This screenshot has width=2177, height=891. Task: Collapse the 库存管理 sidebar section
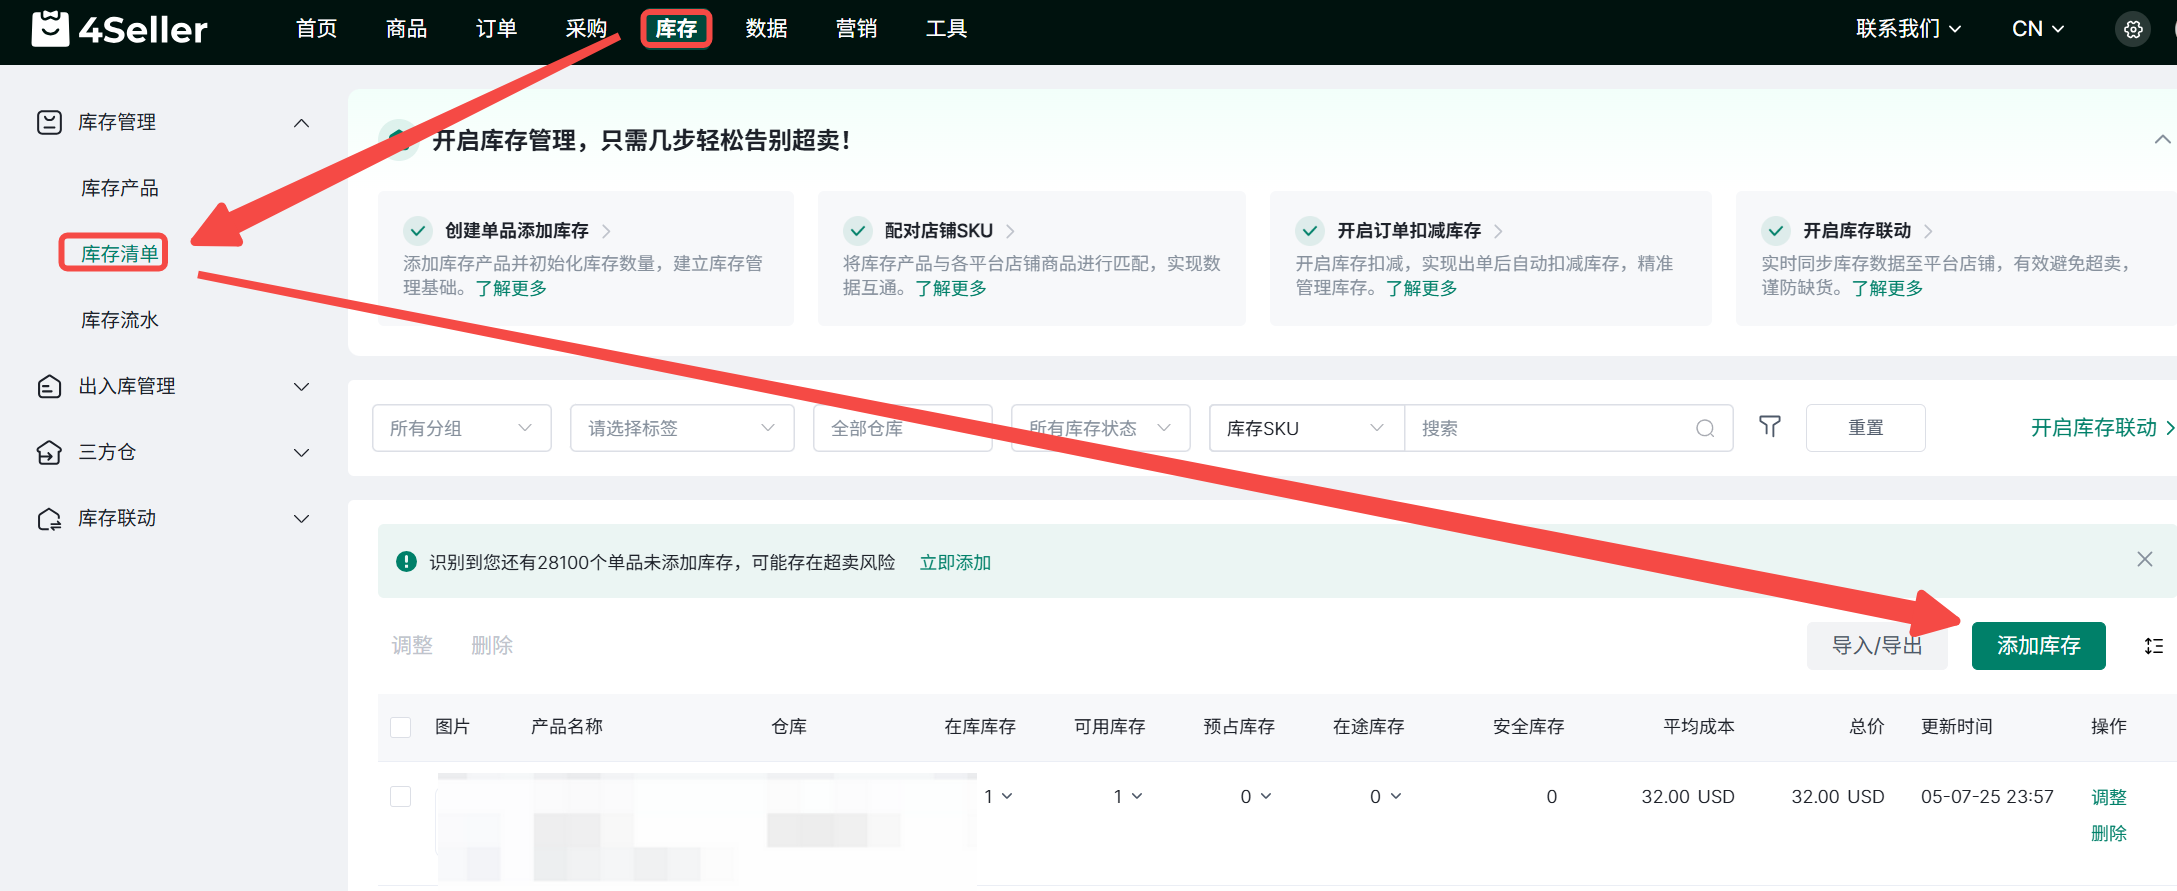pos(301,123)
